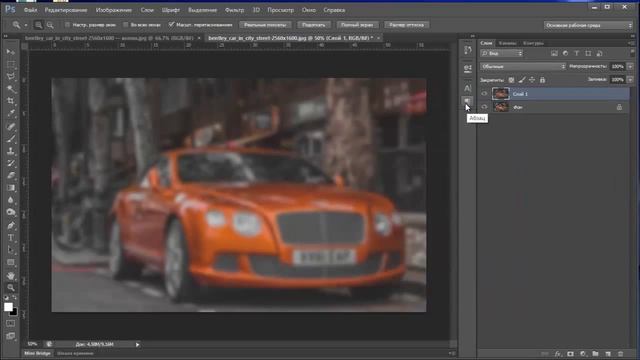640x360 pixels.
Task: Open status bar info arrow
Action: click(138, 344)
